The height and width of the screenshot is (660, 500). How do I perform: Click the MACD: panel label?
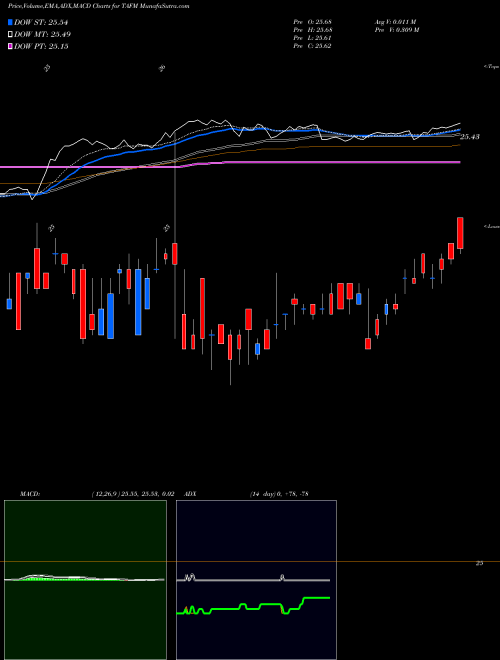click(30, 494)
